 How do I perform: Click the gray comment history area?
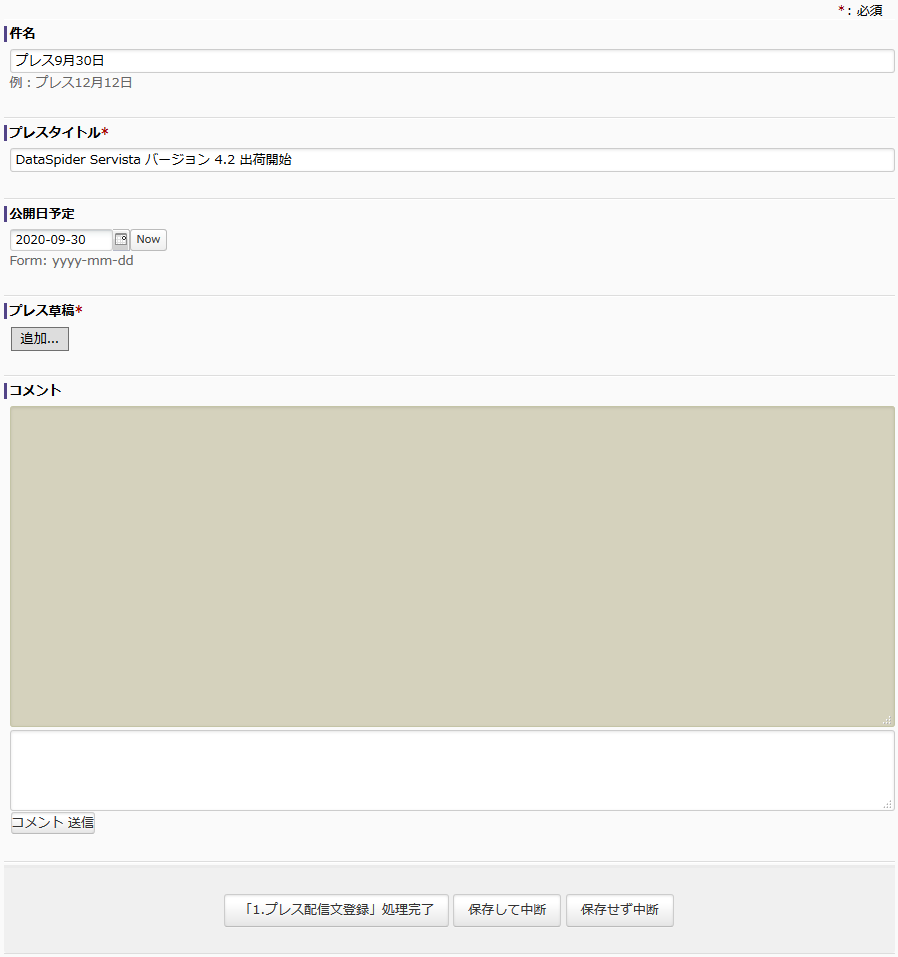click(452, 566)
